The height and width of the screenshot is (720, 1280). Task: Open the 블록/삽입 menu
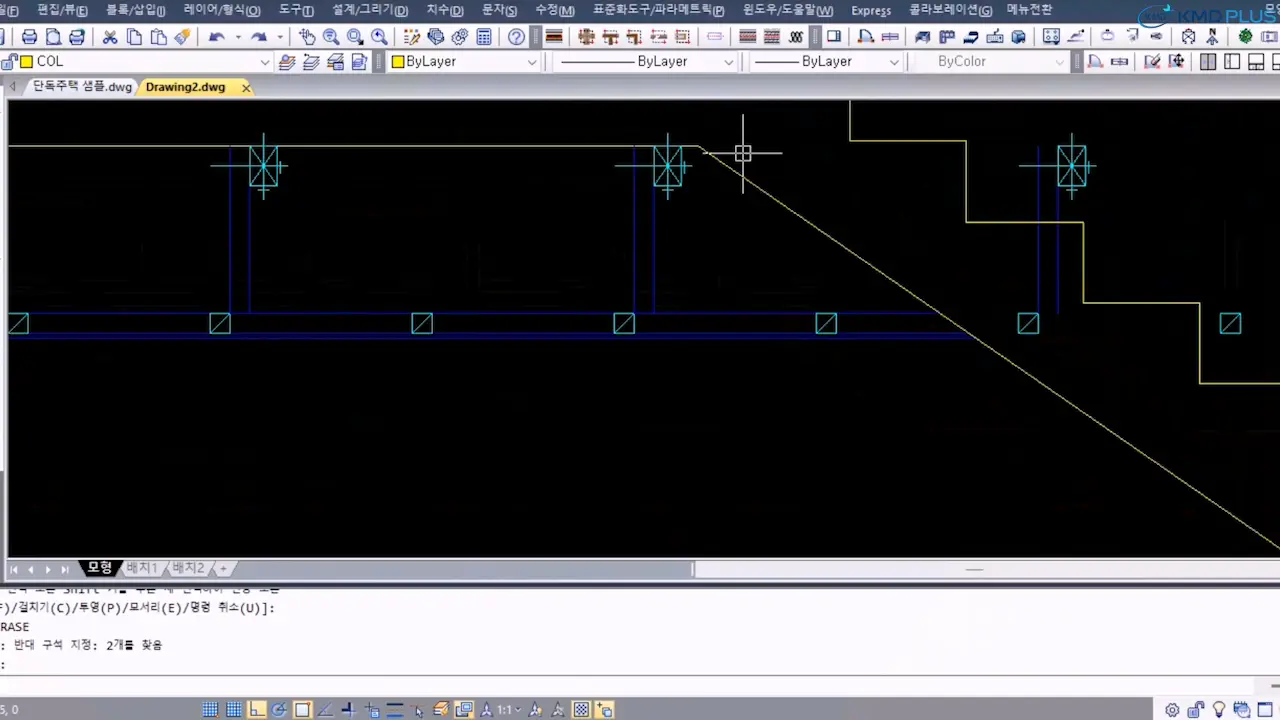pyautogui.click(x=136, y=10)
